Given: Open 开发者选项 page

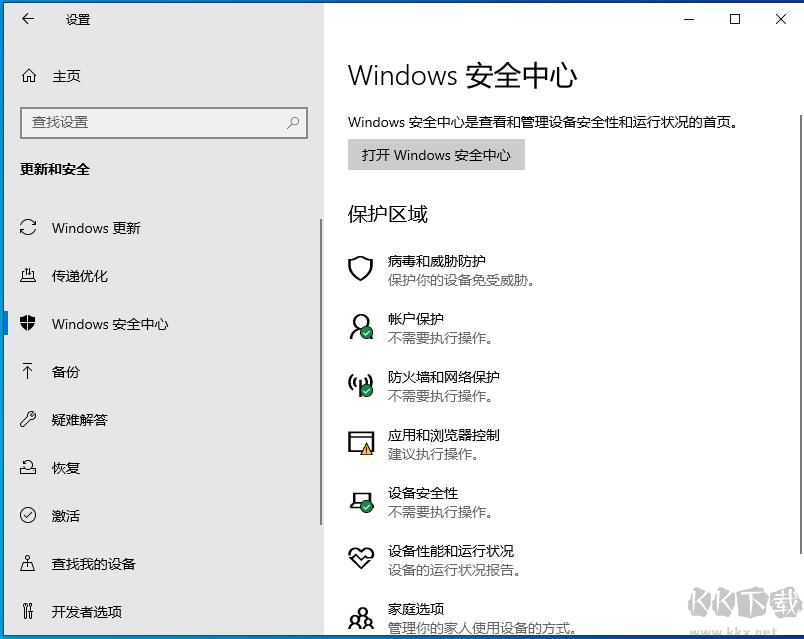Looking at the screenshot, I should click(x=87, y=611).
